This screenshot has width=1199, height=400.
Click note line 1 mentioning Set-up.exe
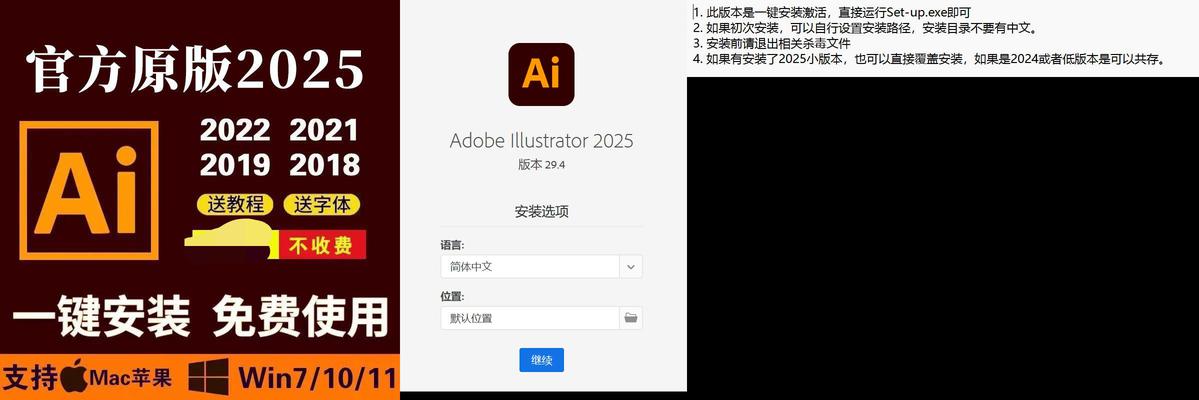pos(832,12)
